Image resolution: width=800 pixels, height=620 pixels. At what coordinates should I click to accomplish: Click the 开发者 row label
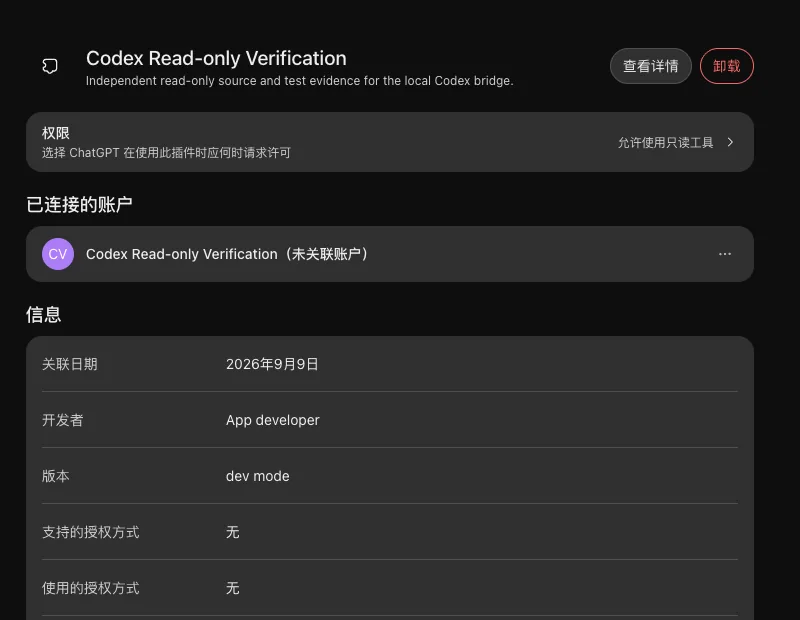(x=62, y=420)
